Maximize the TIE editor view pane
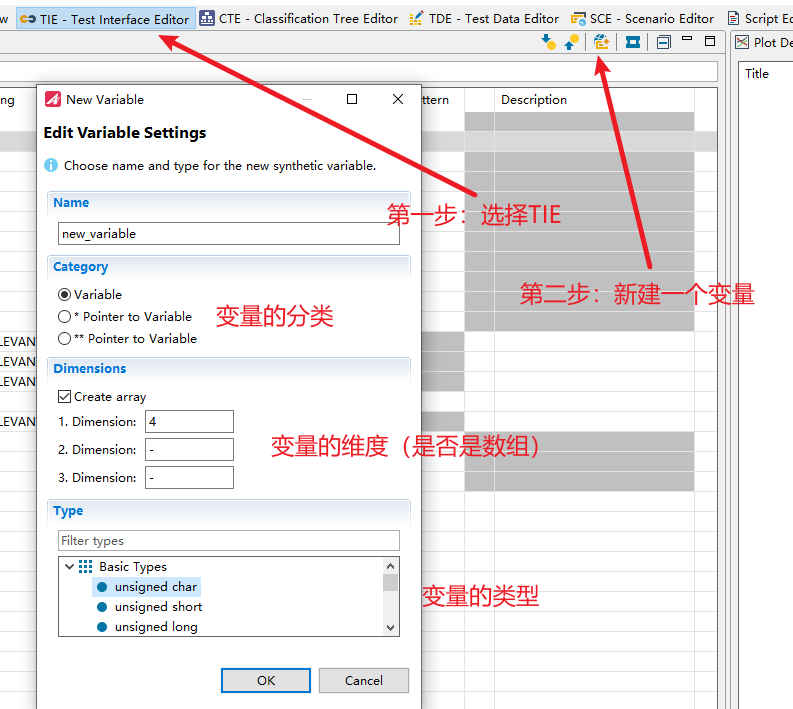 click(710, 41)
